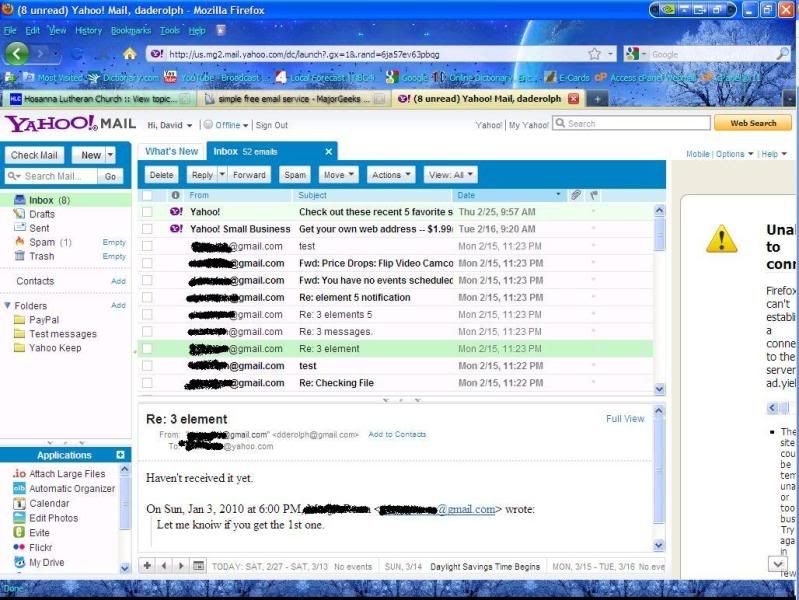Screen dimensions: 799x600
Task: Click the Sign Out link
Action: click(x=272, y=125)
